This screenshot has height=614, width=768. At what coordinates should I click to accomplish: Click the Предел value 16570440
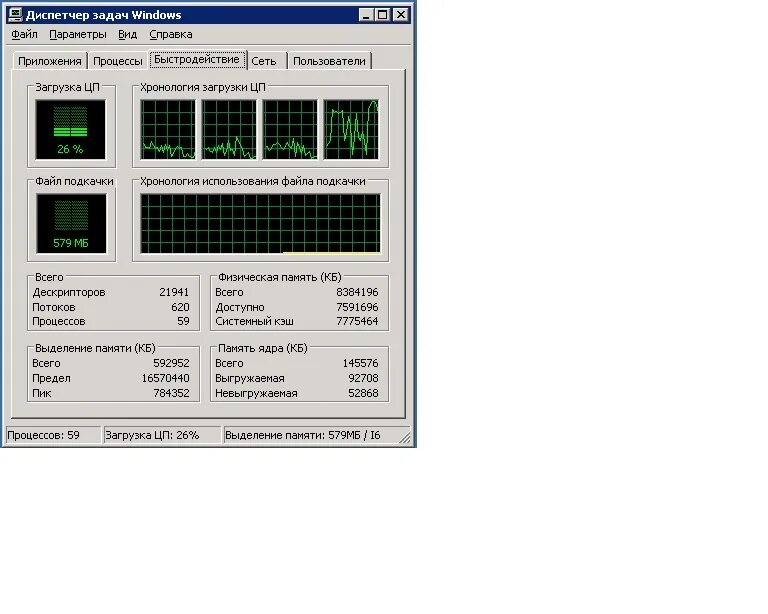coord(166,378)
